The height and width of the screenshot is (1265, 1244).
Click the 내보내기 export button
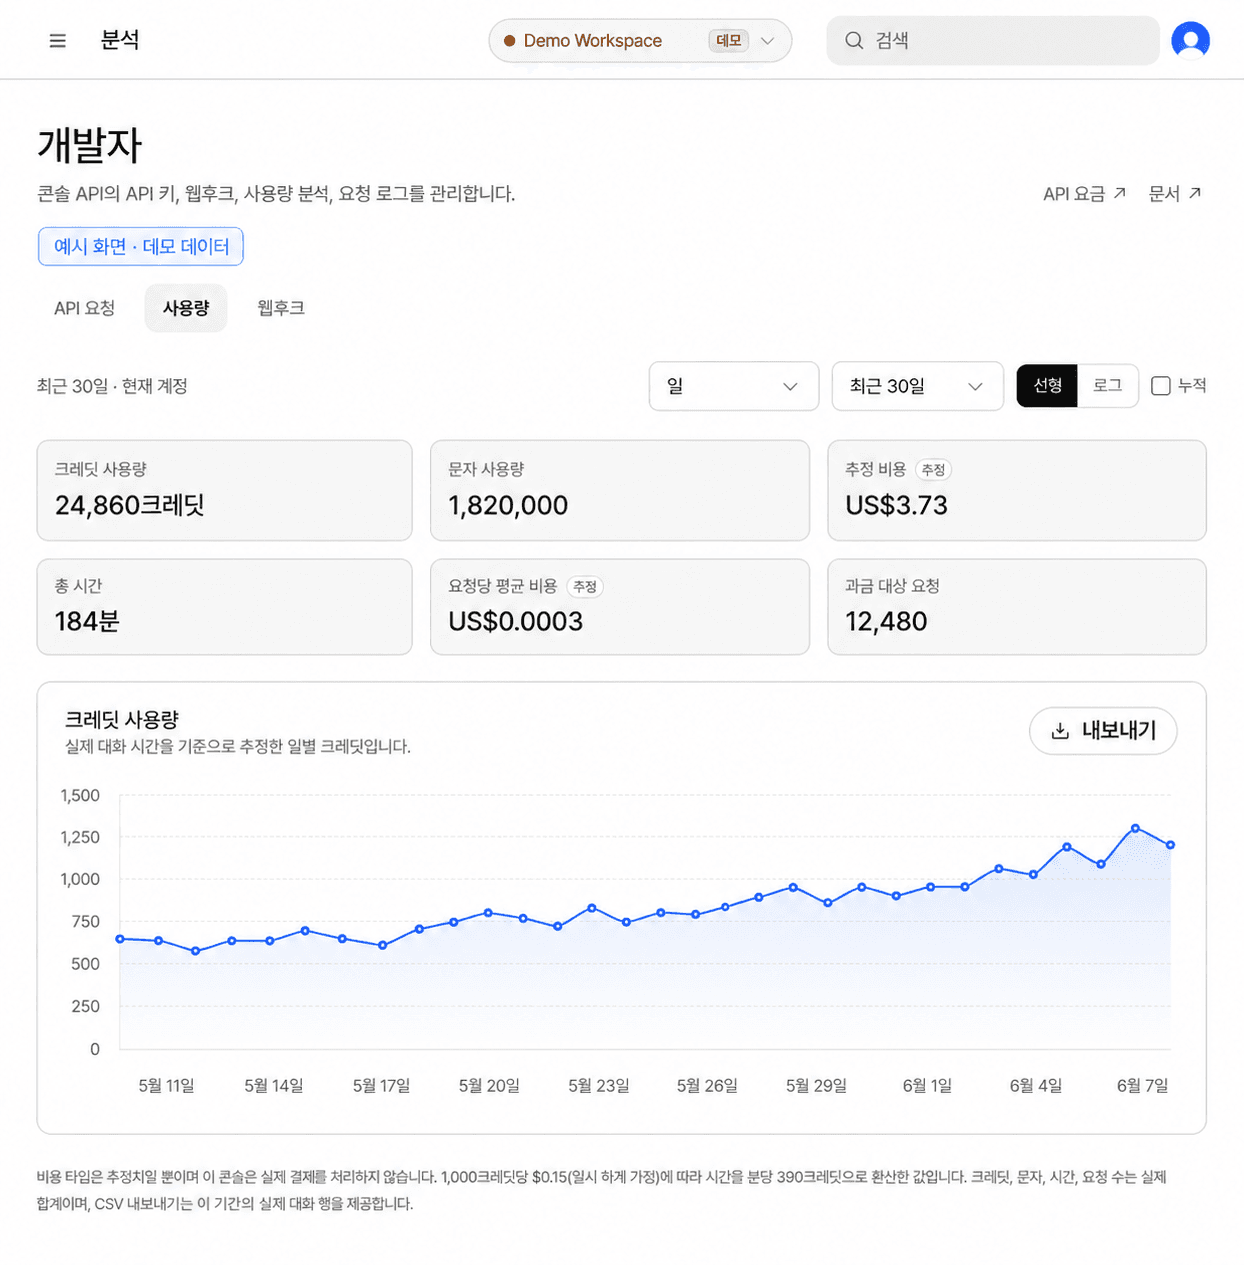(x=1103, y=731)
